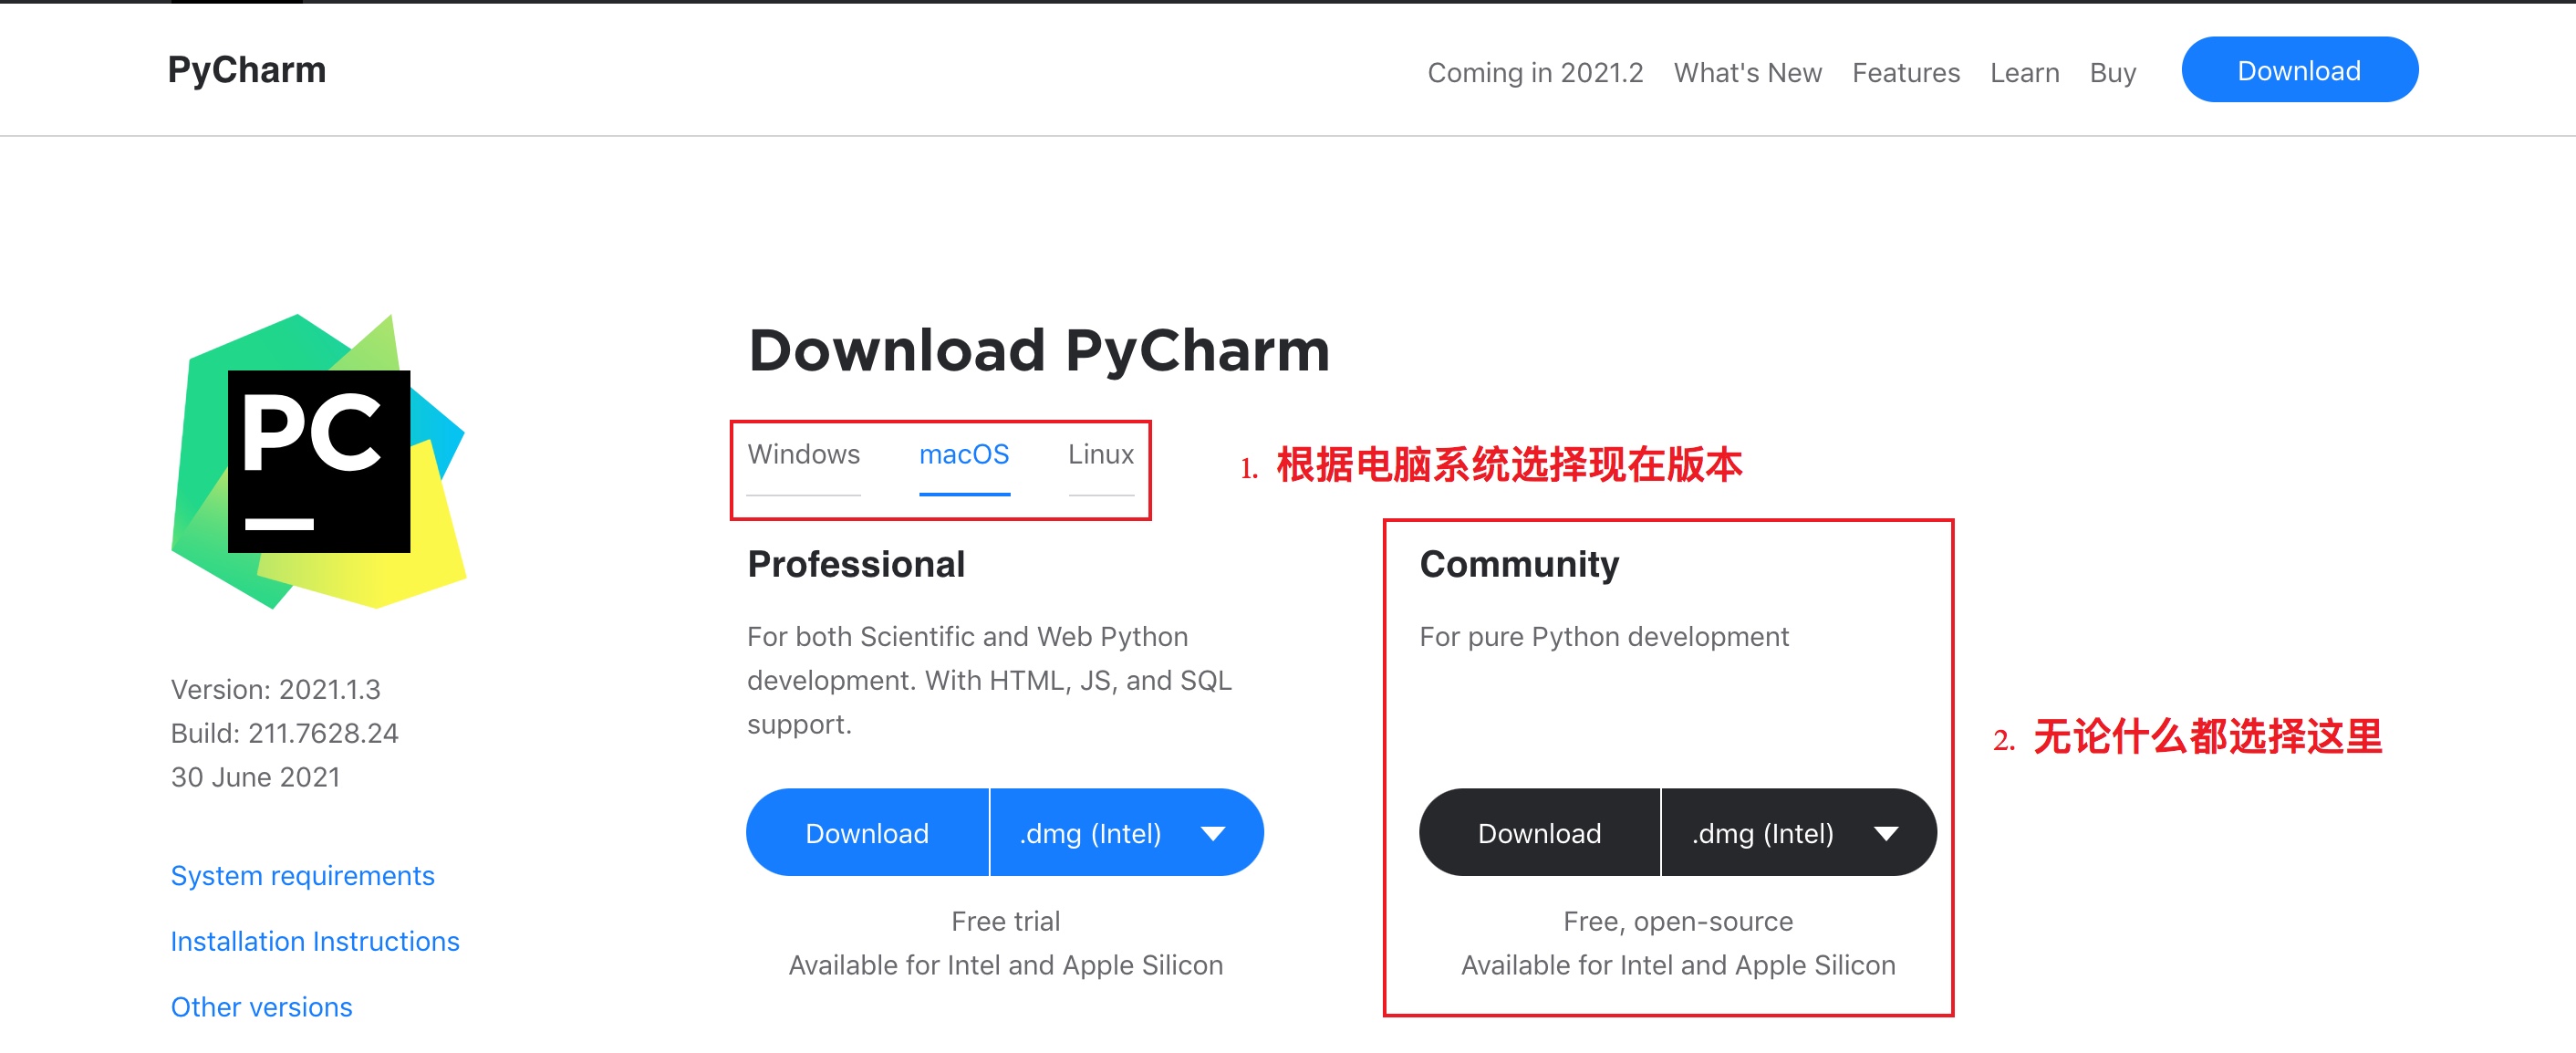
Task: Open System requirements link
Action: (x=302, y=875)
